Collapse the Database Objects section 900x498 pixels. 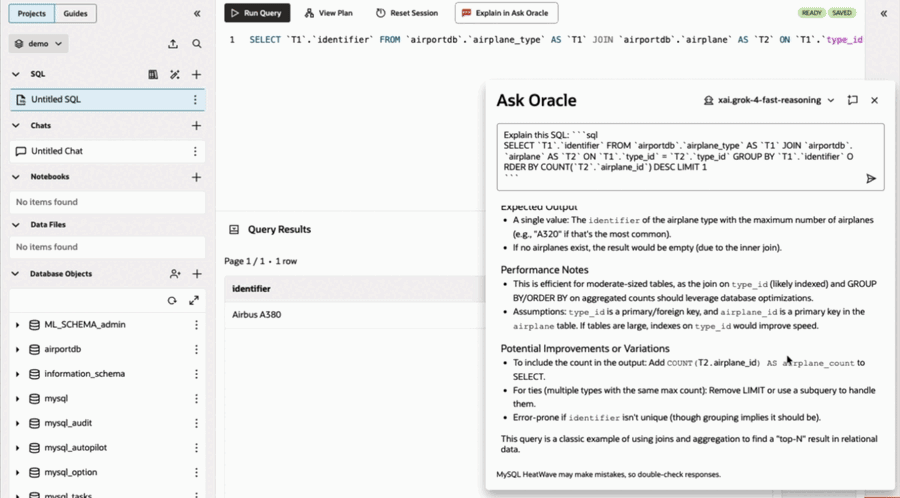(15, 274)
